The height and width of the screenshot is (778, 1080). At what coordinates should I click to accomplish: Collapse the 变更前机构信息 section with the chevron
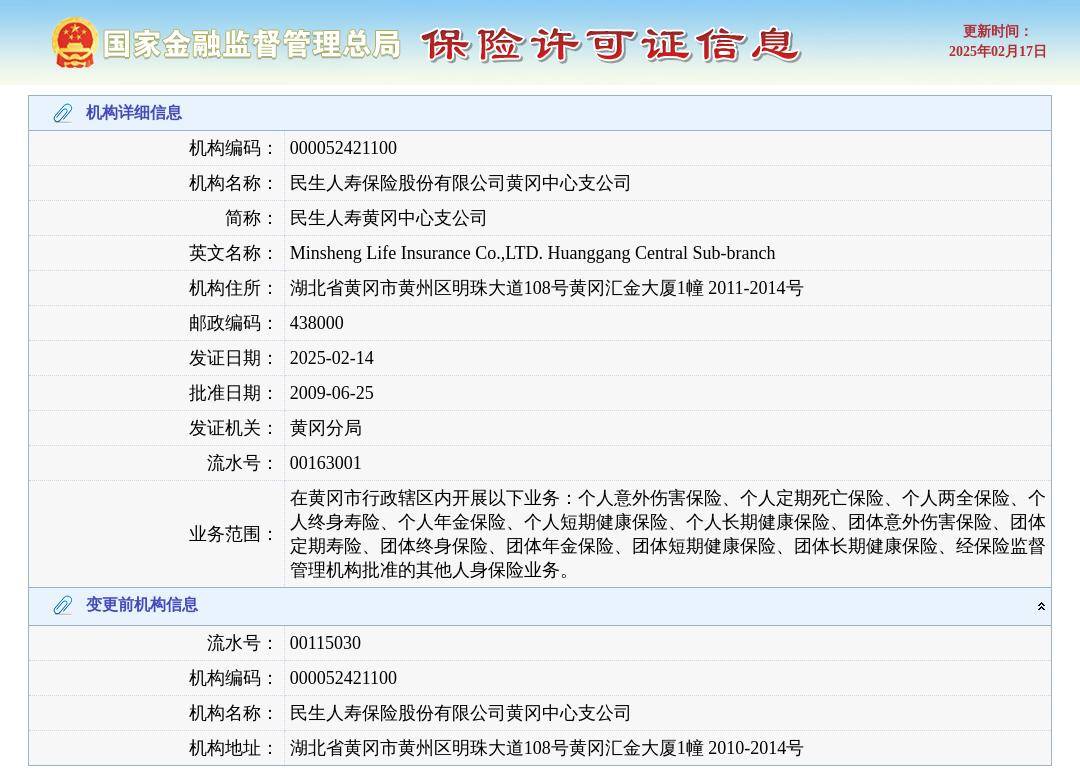tap(1041, 607)
